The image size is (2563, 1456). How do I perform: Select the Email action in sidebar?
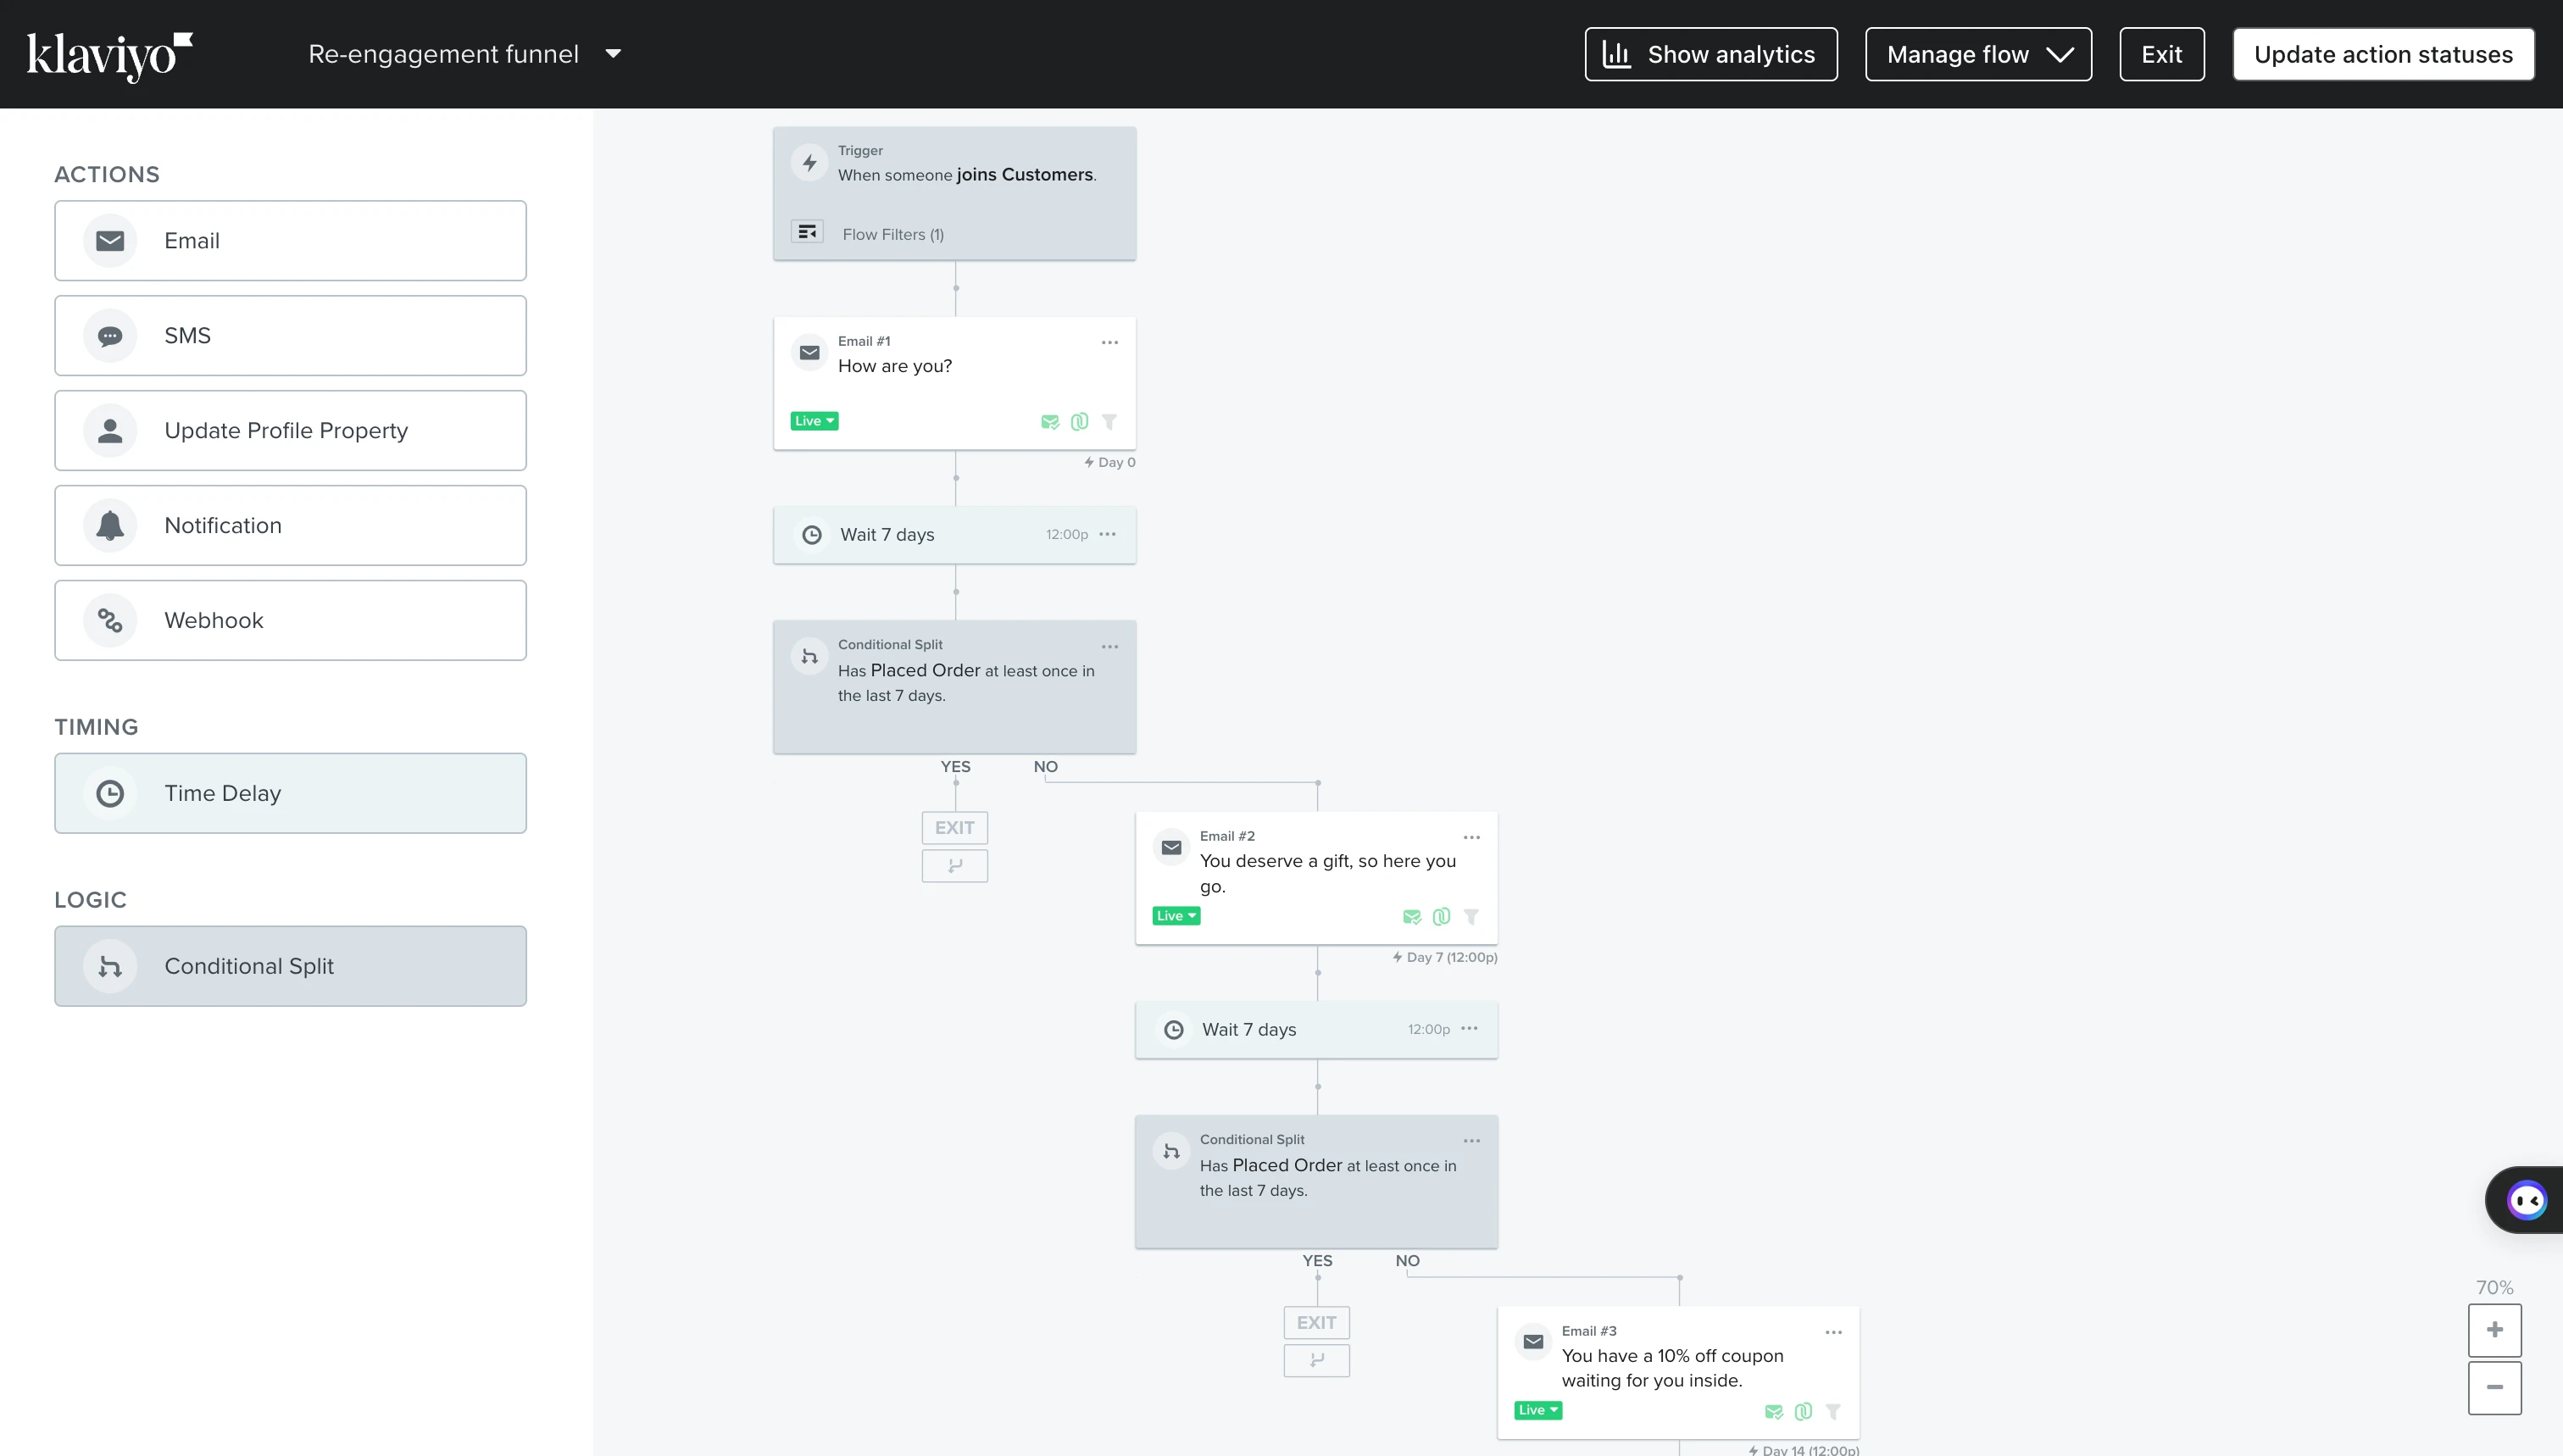(x=290, y=241)
